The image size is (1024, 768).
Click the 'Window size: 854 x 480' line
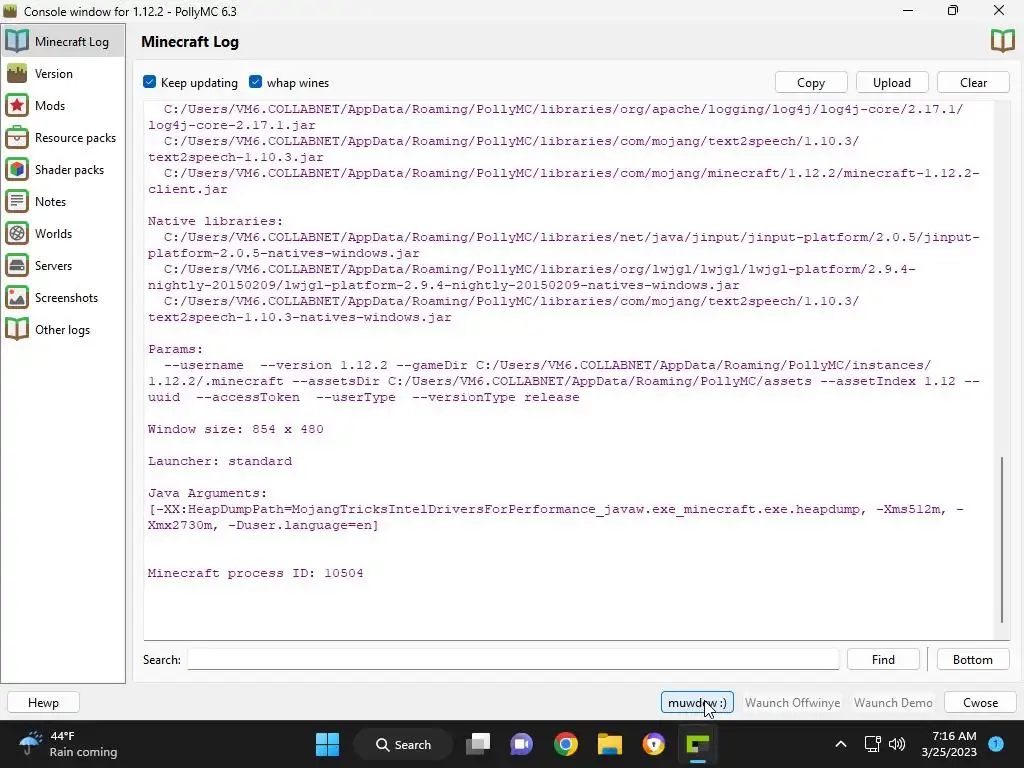236,429
